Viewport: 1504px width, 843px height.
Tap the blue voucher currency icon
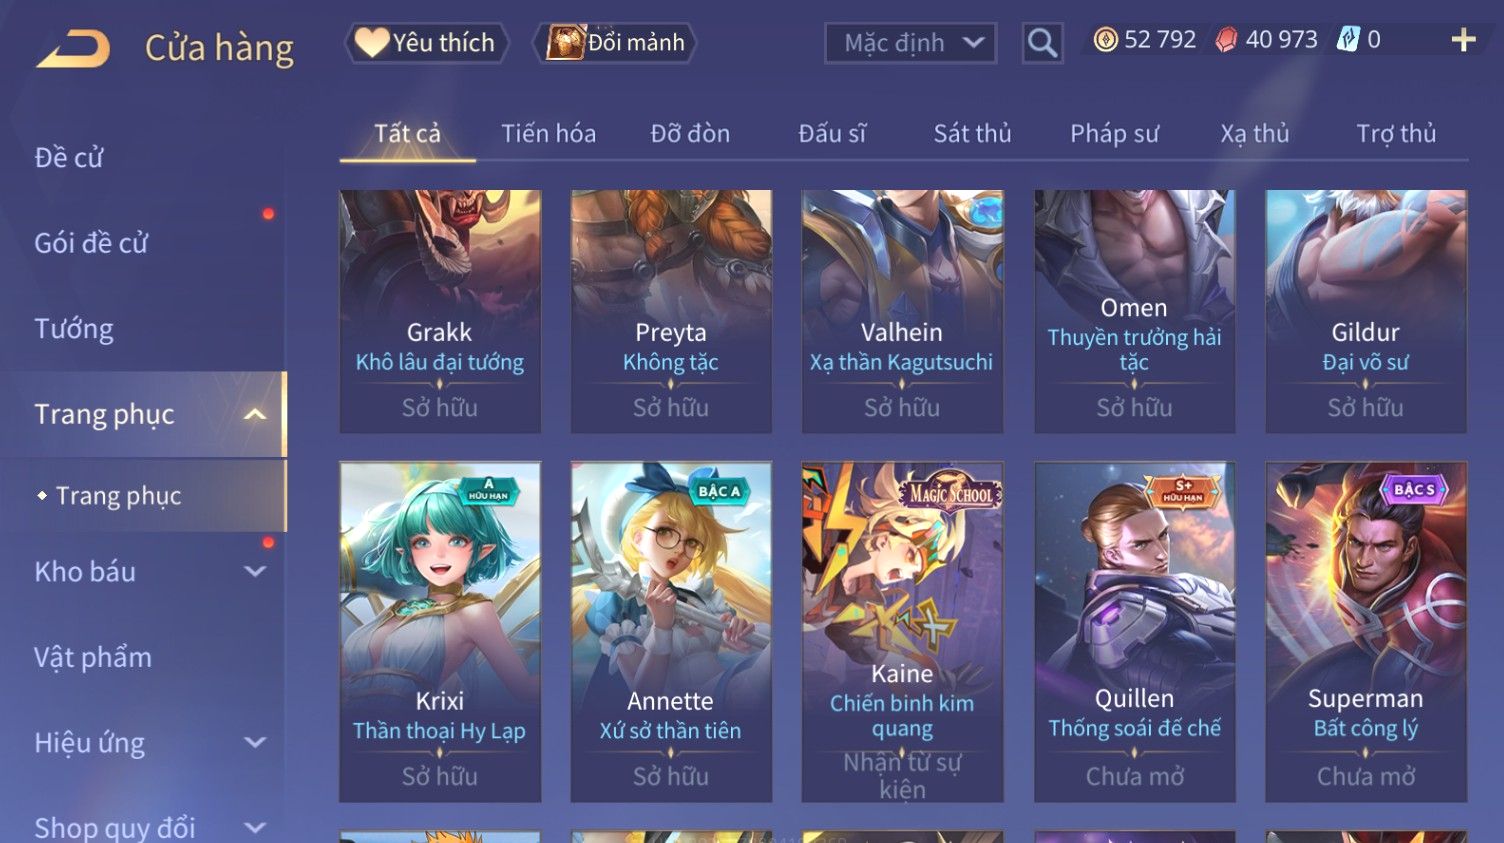click(x=1348, y=40)
